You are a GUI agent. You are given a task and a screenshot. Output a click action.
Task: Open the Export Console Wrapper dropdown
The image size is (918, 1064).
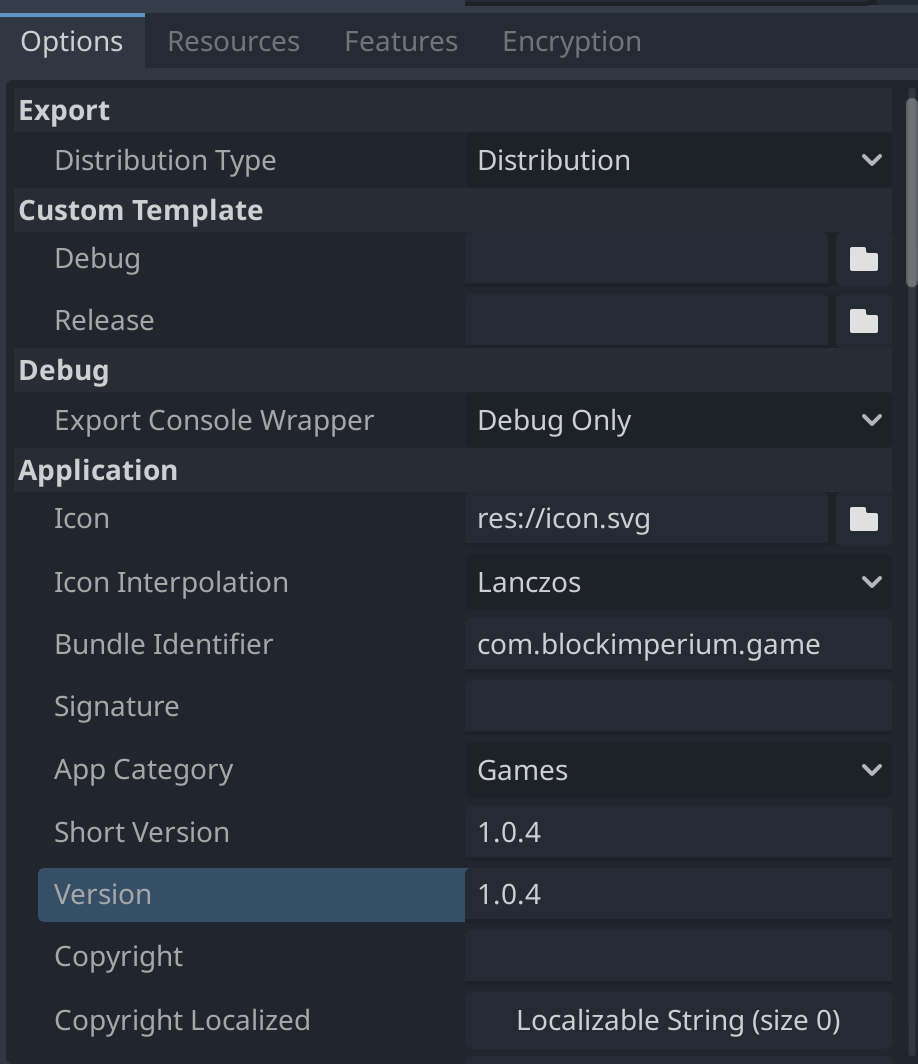[x=678, y=420]
